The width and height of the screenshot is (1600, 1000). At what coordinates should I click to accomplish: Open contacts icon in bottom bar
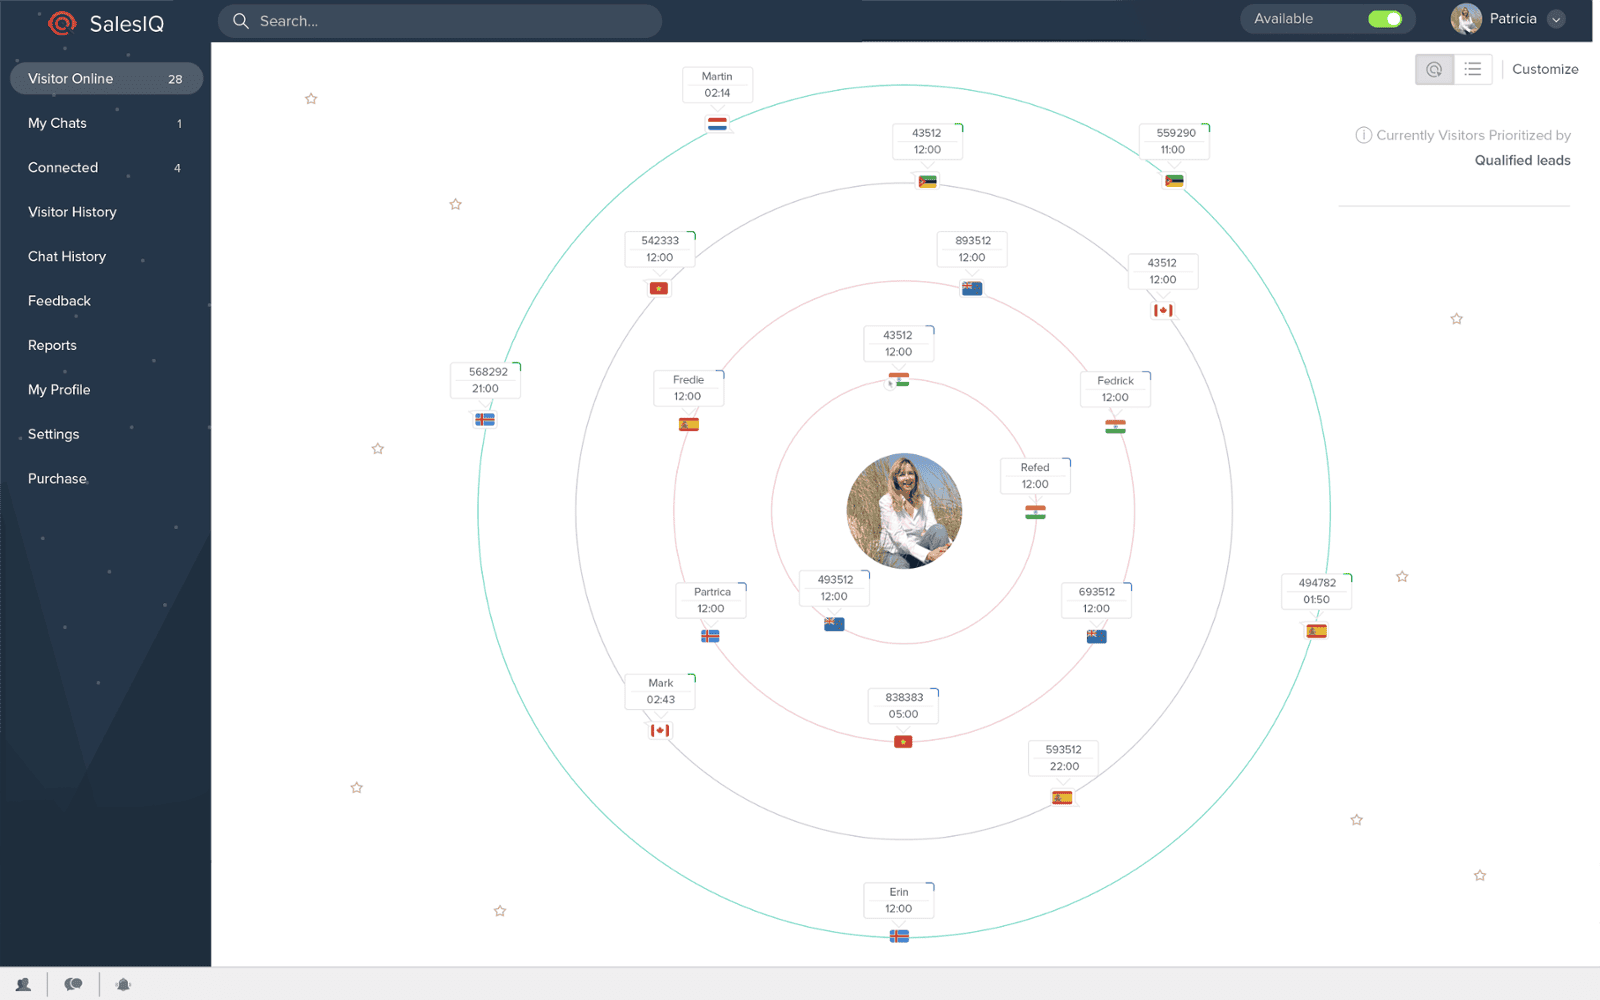[x=23, y=985]
